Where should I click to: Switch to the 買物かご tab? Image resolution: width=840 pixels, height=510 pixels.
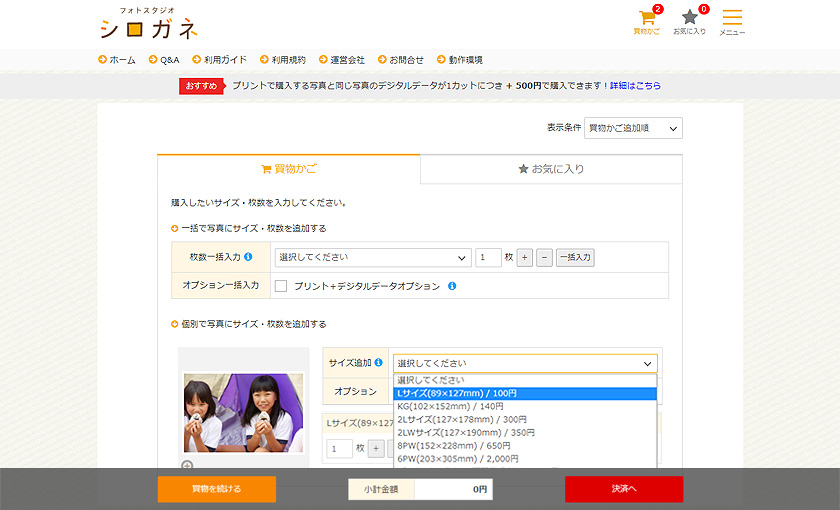(289, 169)
